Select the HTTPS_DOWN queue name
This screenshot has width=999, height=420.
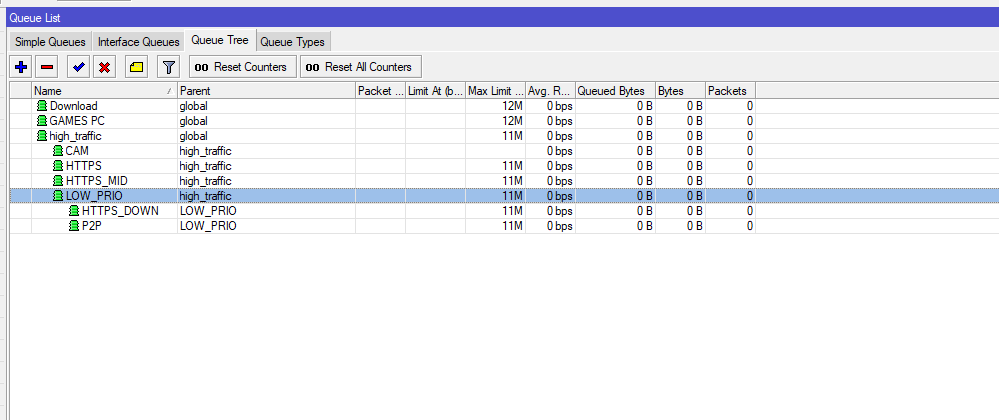pos(120,211)
